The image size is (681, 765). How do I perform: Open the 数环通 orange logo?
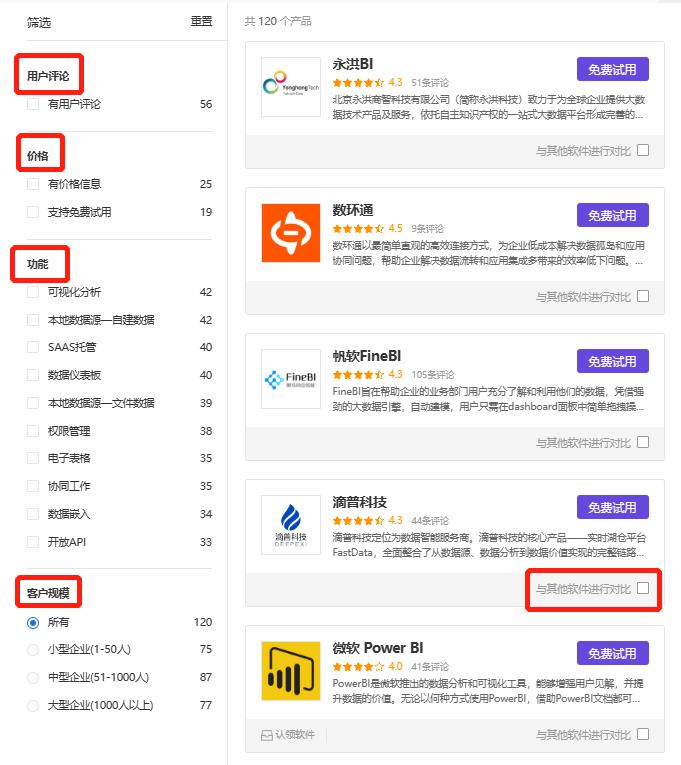coord(291,233)
